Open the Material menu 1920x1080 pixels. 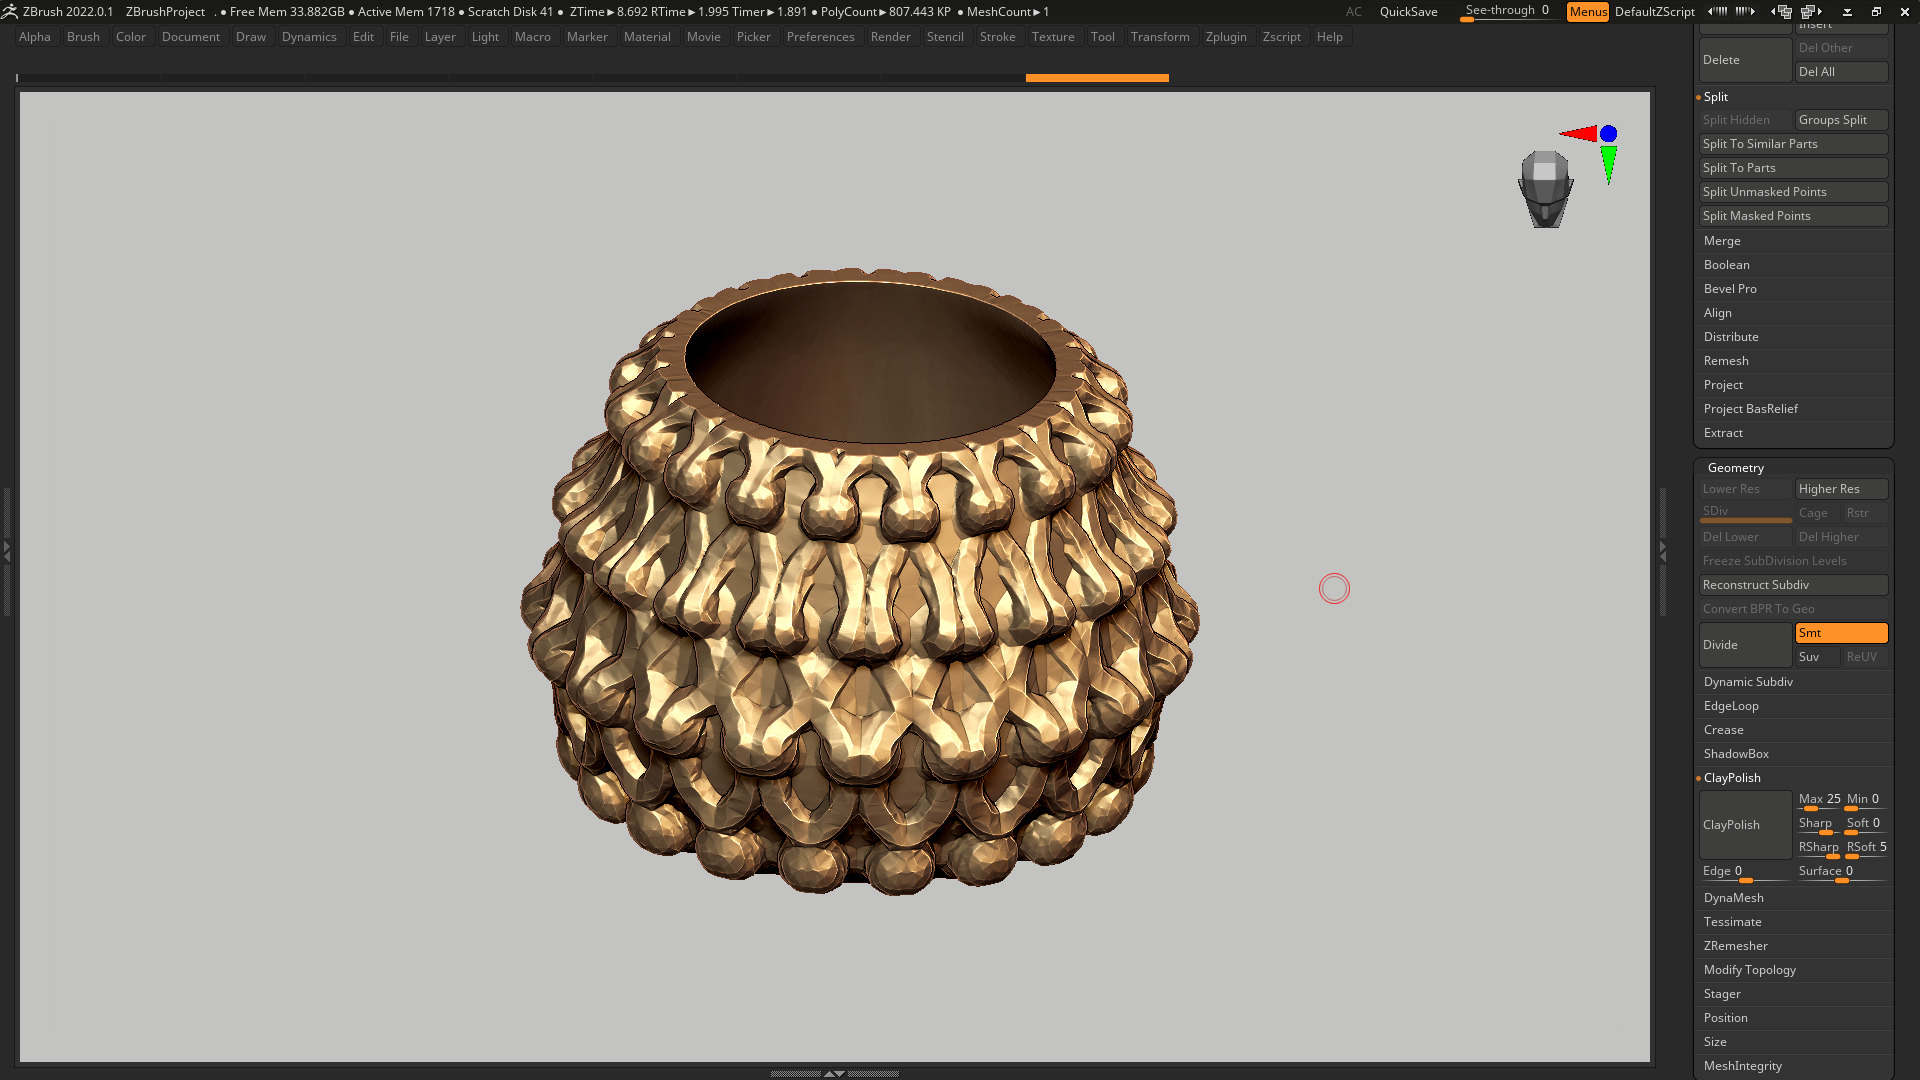coord(647,37)
